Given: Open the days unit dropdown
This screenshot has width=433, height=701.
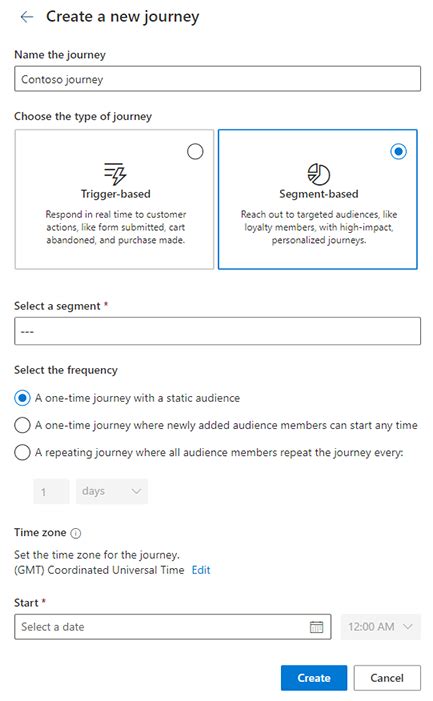Looking at the screenshot, I should pyautogui.click(x=112, y=491).
